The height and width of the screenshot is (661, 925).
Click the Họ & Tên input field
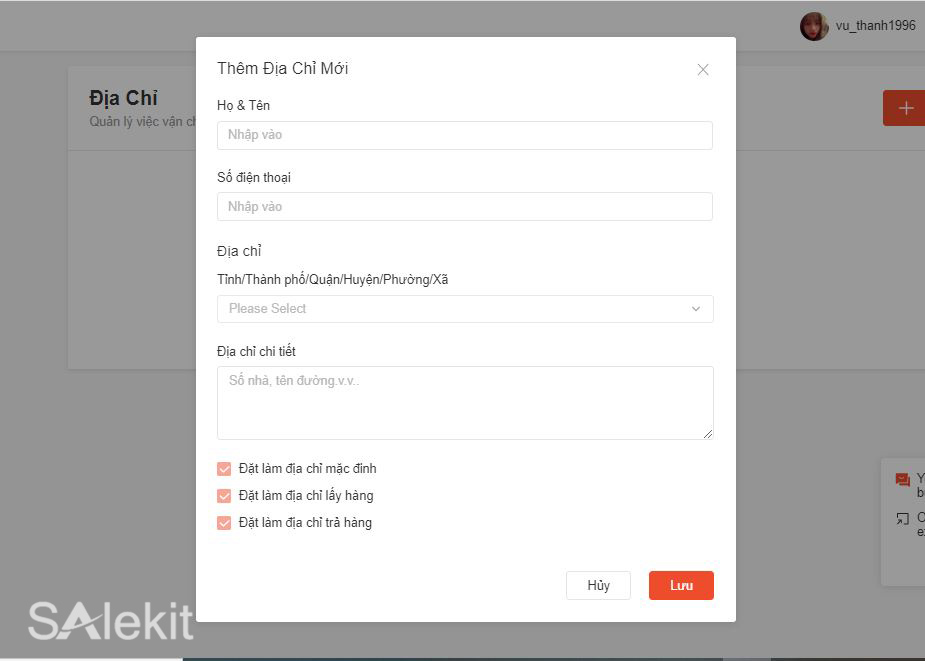(465, 135)
